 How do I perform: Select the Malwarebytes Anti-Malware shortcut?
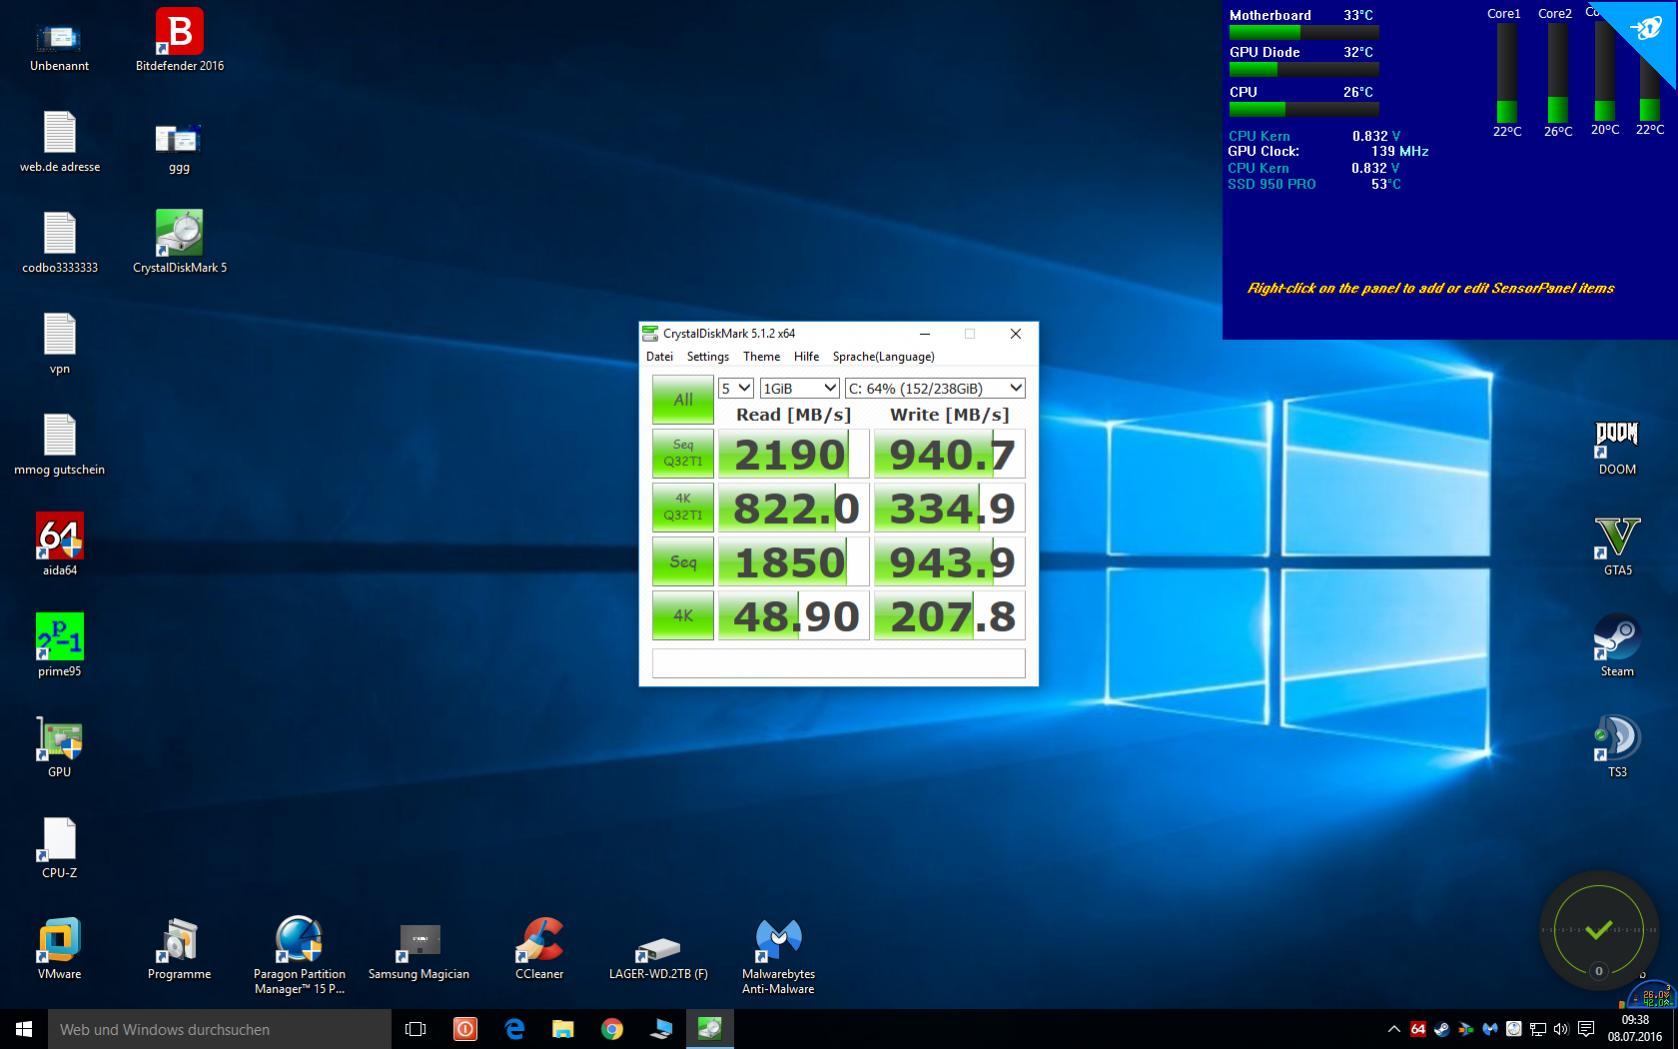(x=779, y=956)
